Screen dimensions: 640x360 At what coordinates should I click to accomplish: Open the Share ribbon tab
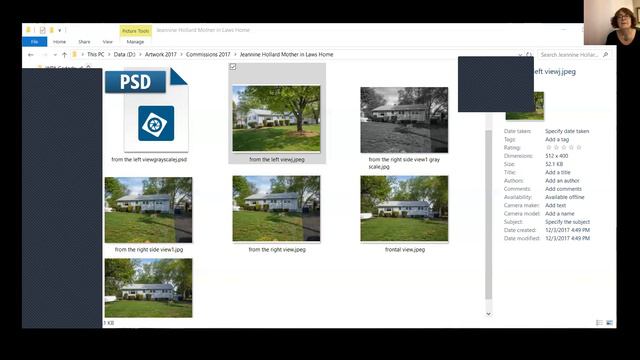pyautogui.click(x=84, y=42)
